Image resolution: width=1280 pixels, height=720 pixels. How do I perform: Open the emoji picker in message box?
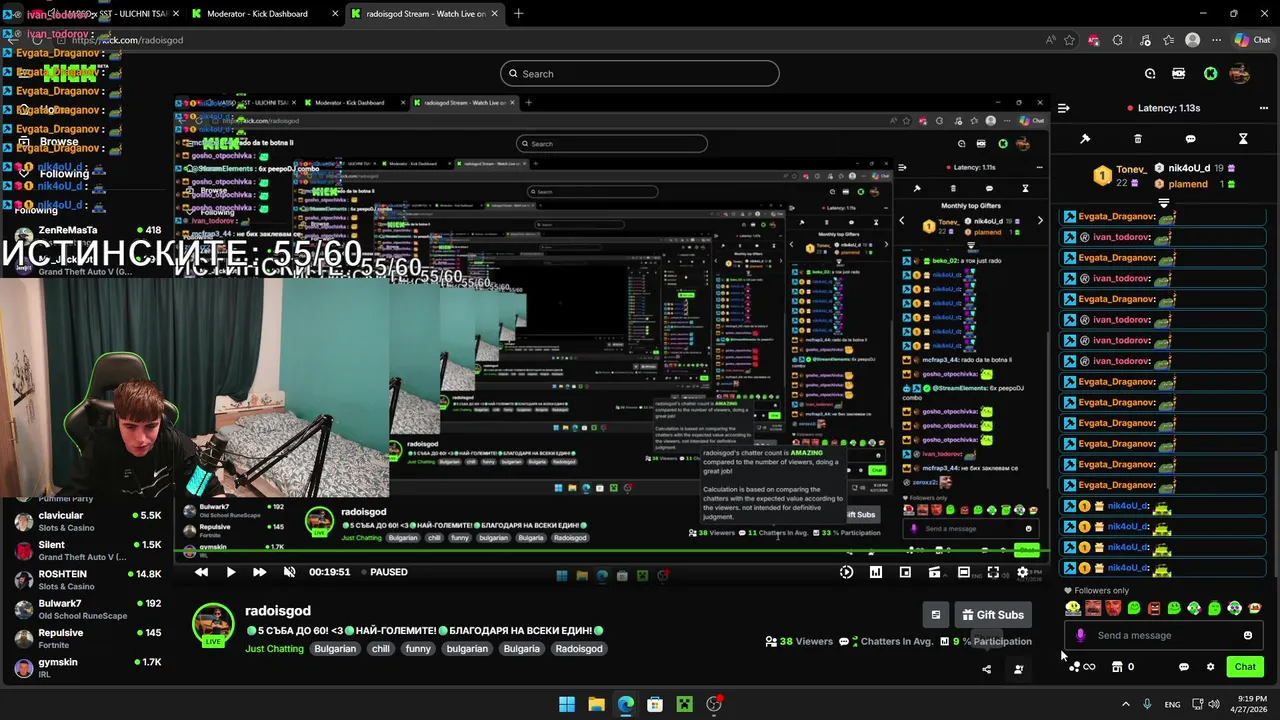point(1248,635)
